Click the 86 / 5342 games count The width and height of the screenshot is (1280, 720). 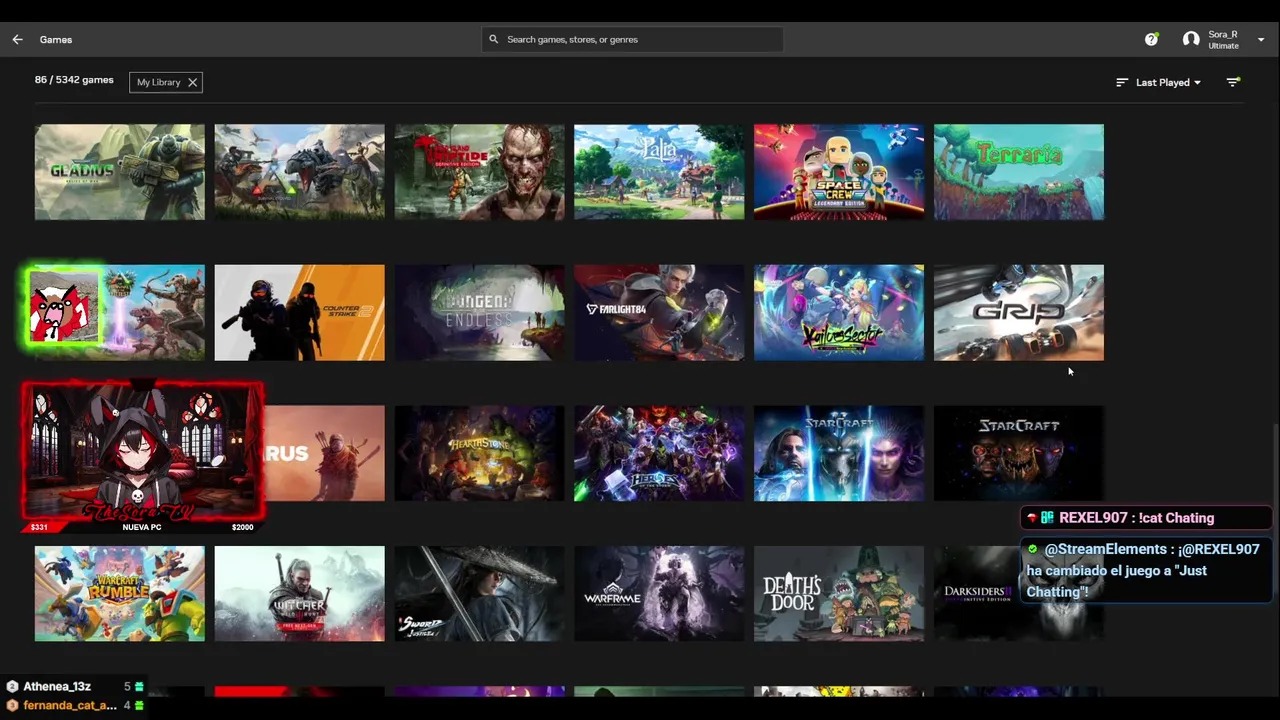tap(74, 80)
